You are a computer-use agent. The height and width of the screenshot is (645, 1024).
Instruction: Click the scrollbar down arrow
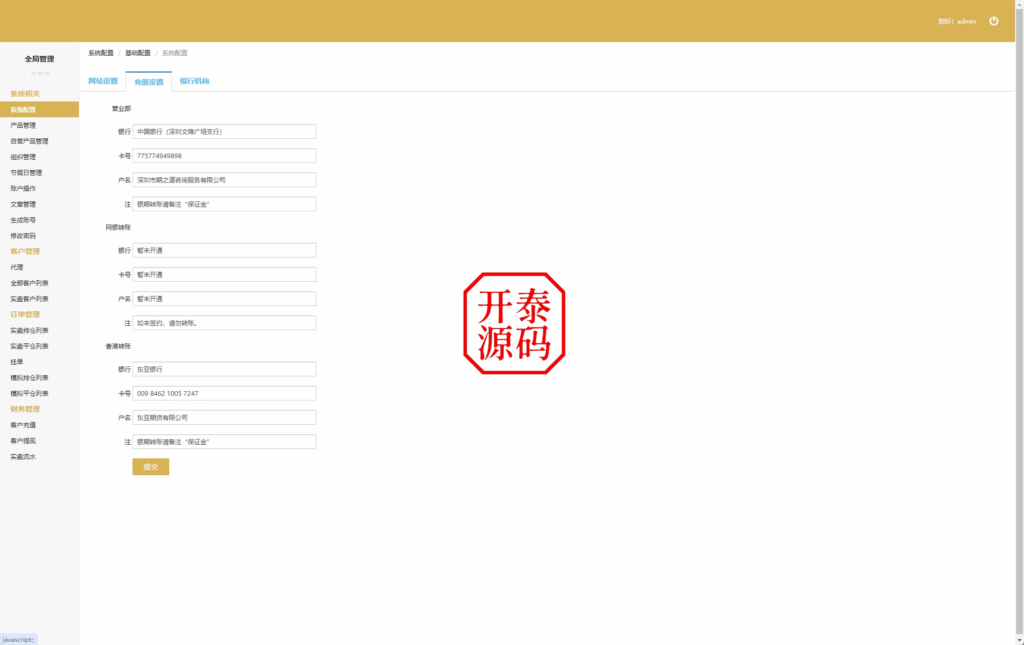pyautogui.click(x=1019, y=640)
